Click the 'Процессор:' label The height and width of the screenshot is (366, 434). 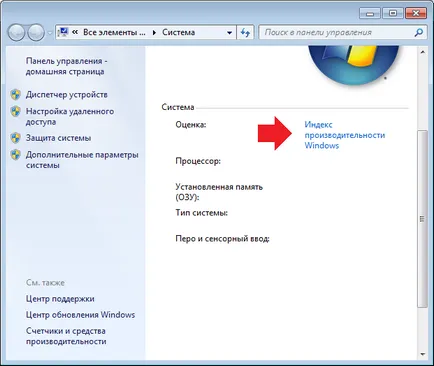coord(198,161)
